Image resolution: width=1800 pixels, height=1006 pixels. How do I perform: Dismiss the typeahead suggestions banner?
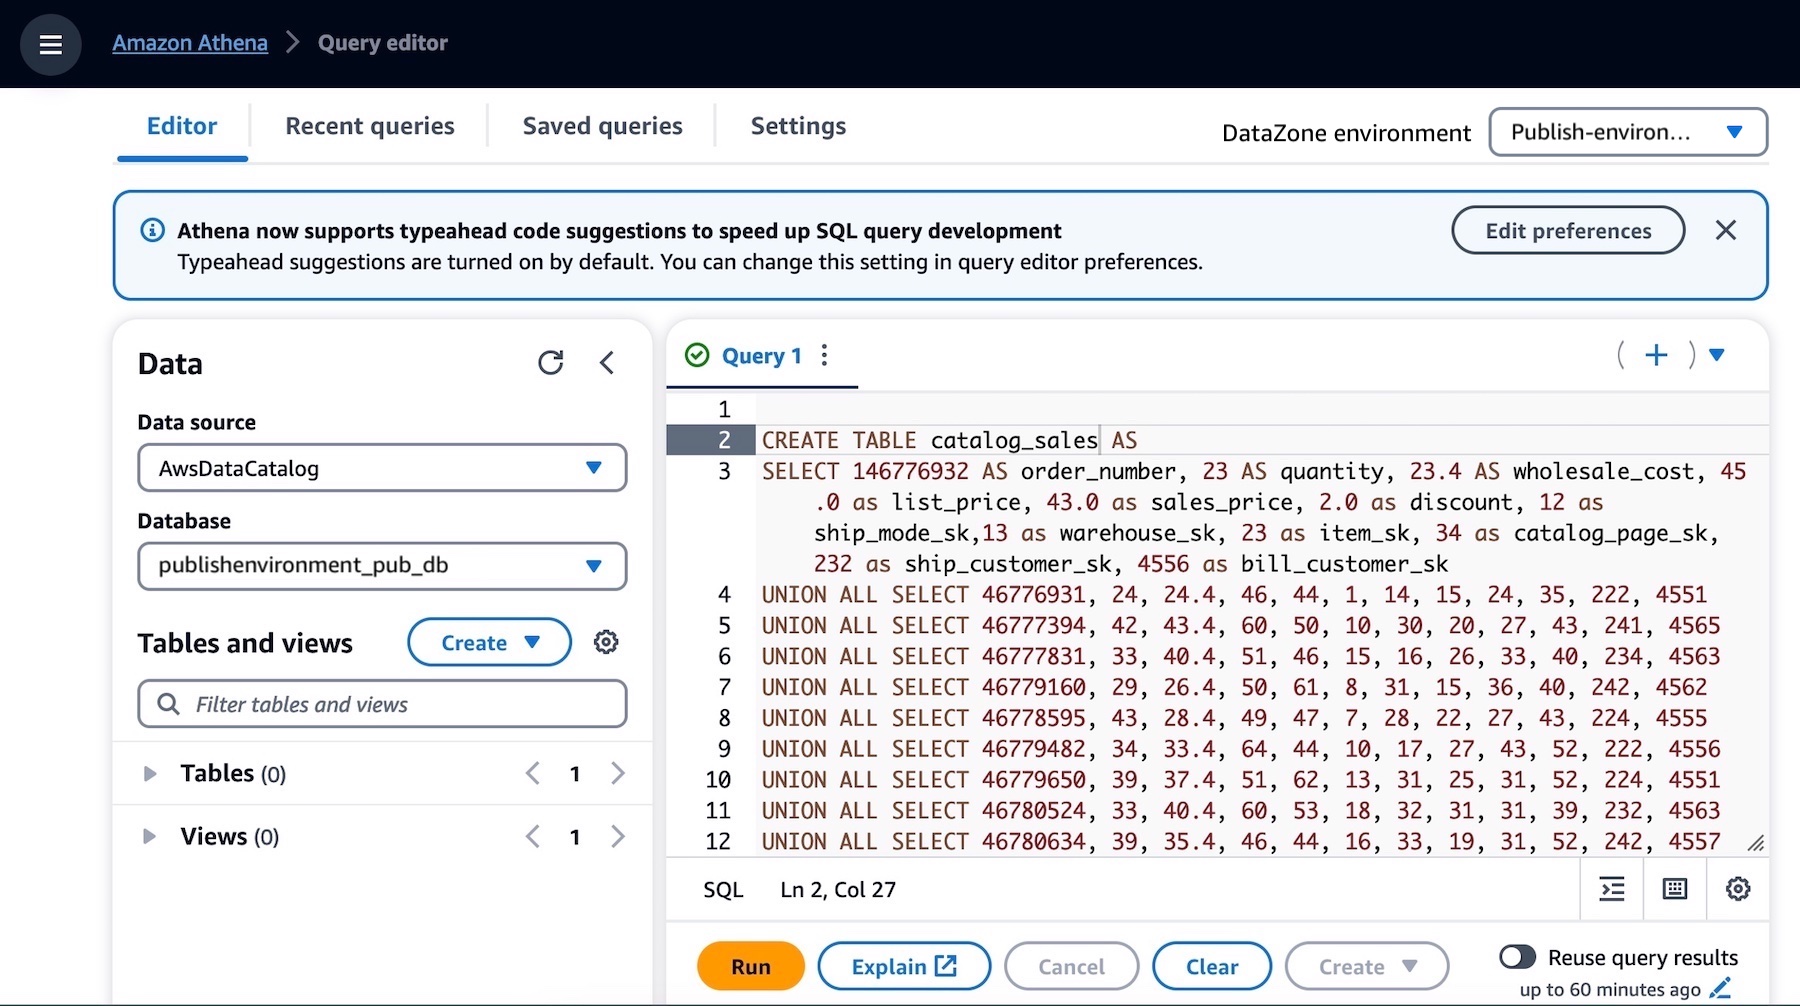tap(1725, 231)
